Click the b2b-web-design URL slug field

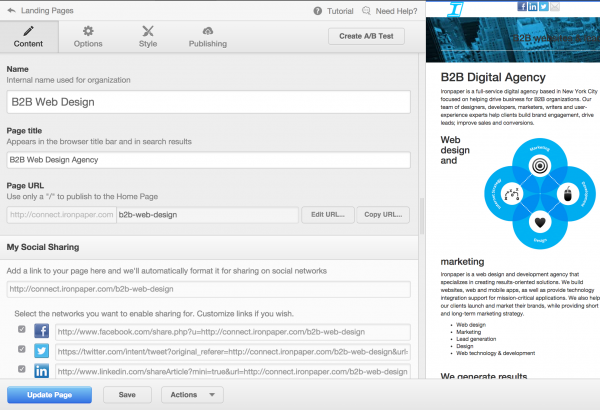(207, 215)
